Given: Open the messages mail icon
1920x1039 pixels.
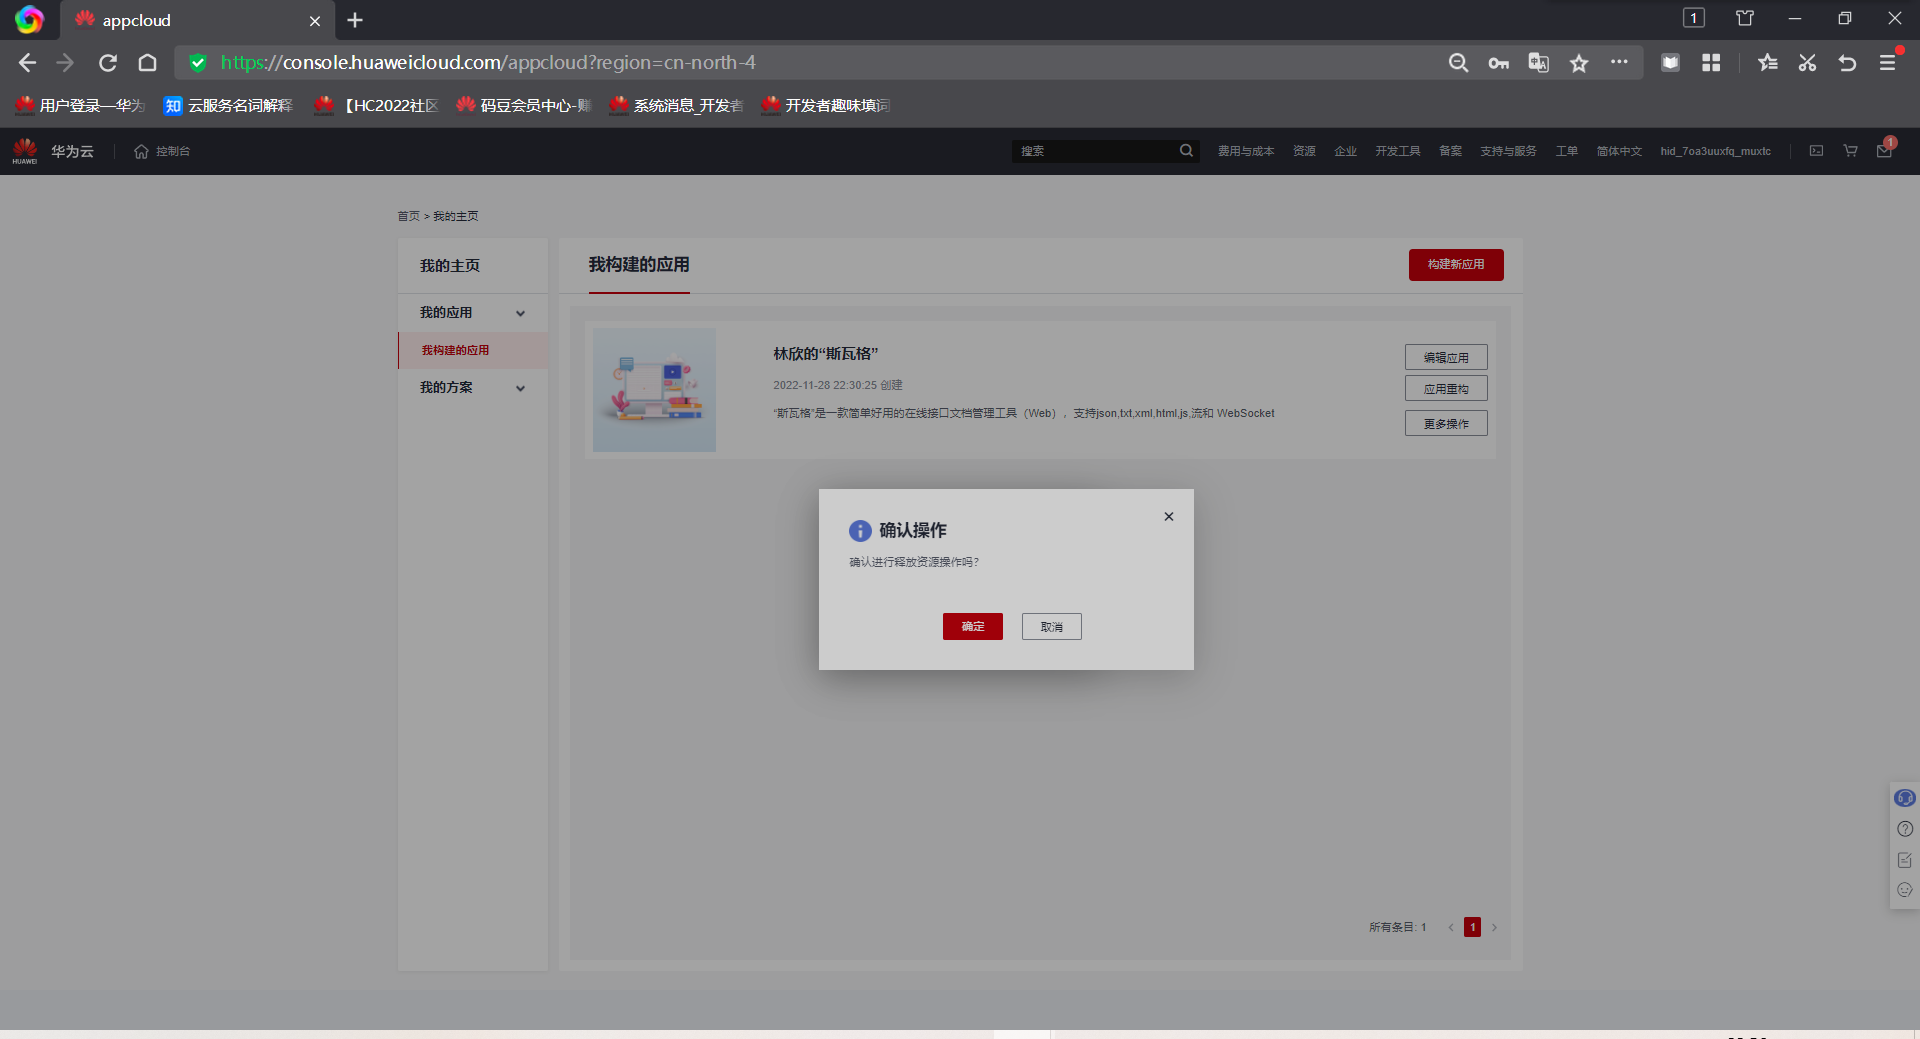Looking at the screenshot, I should click(1884, 151).
